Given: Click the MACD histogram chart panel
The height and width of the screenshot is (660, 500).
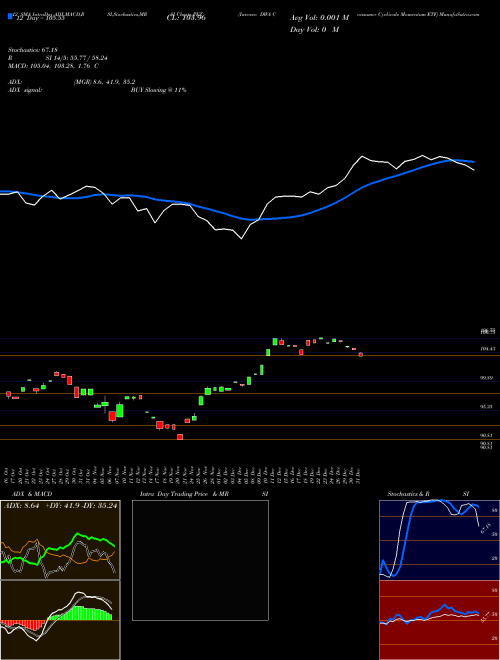Looking at the screenshot, I should pyautogui.click(x=60, y=620).
